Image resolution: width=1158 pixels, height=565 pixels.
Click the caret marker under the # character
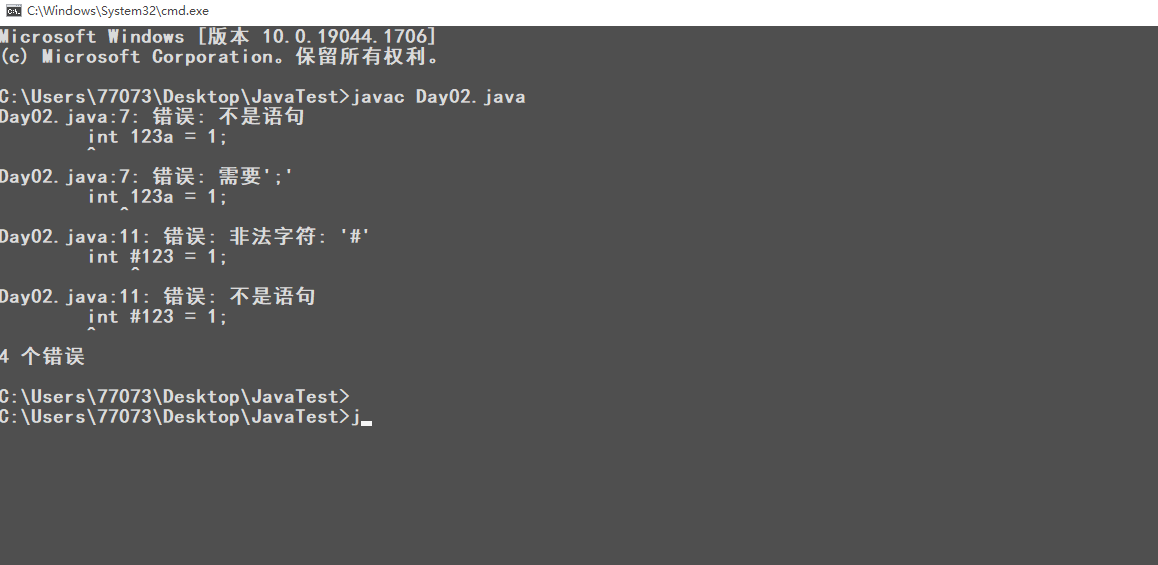[x=135, y=269]
